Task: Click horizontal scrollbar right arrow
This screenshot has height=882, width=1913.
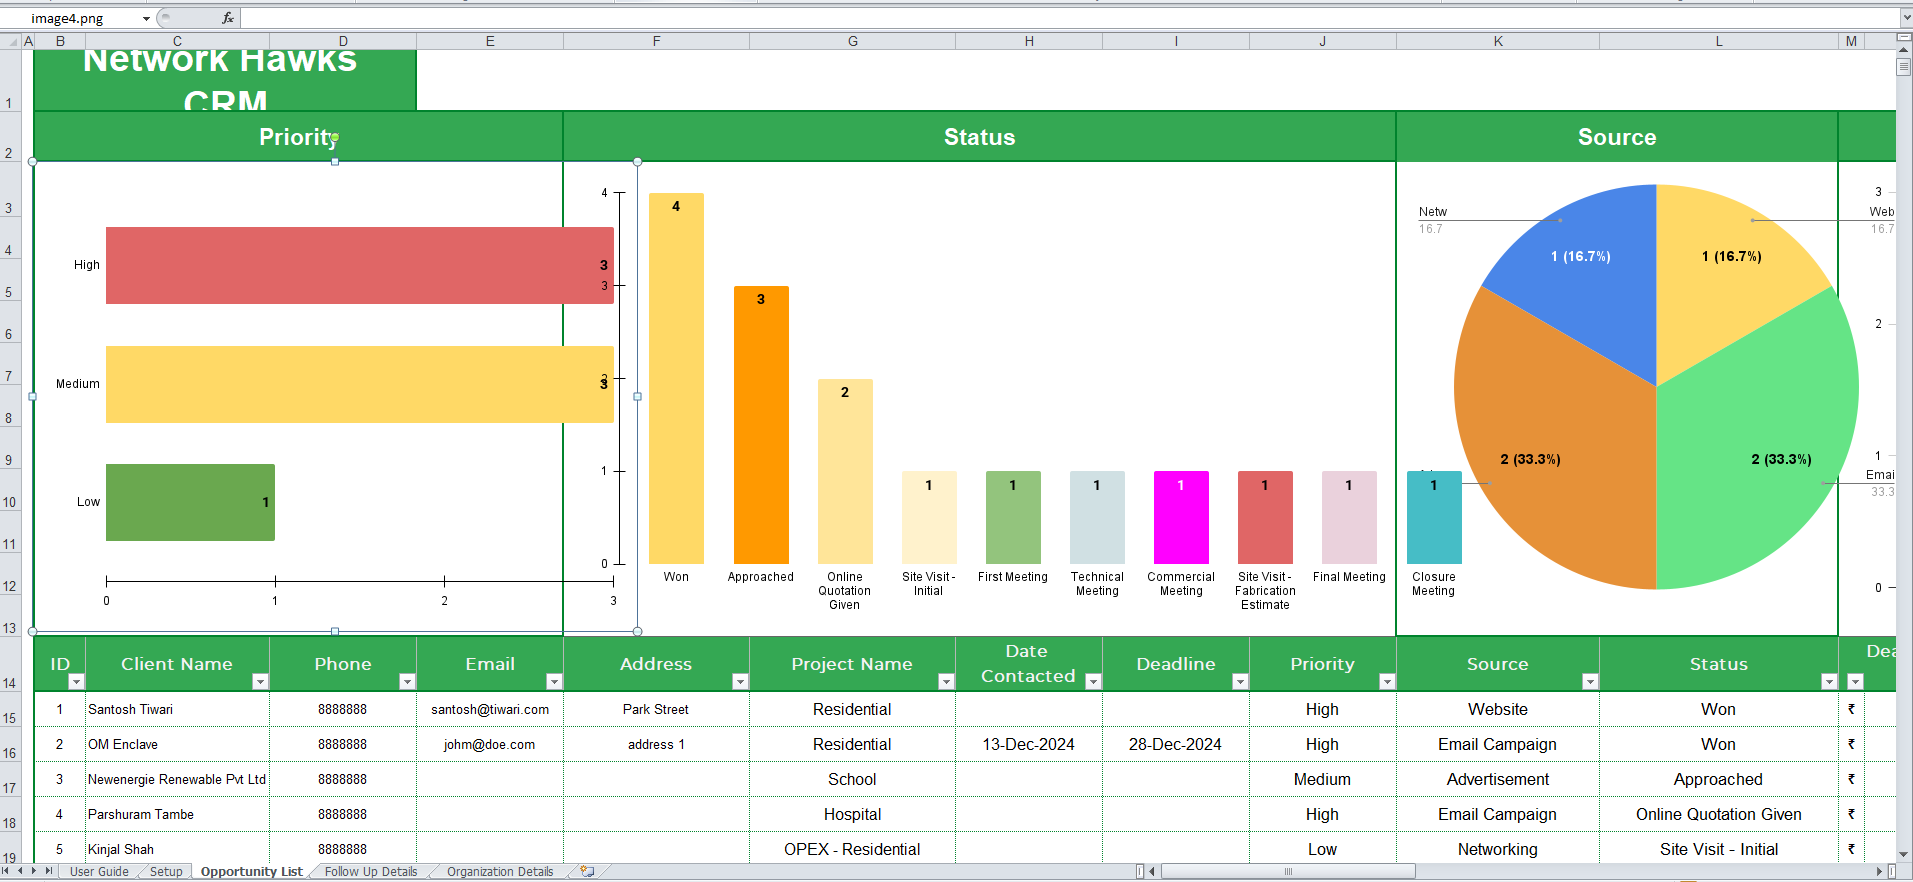Action: (1879, 871)
